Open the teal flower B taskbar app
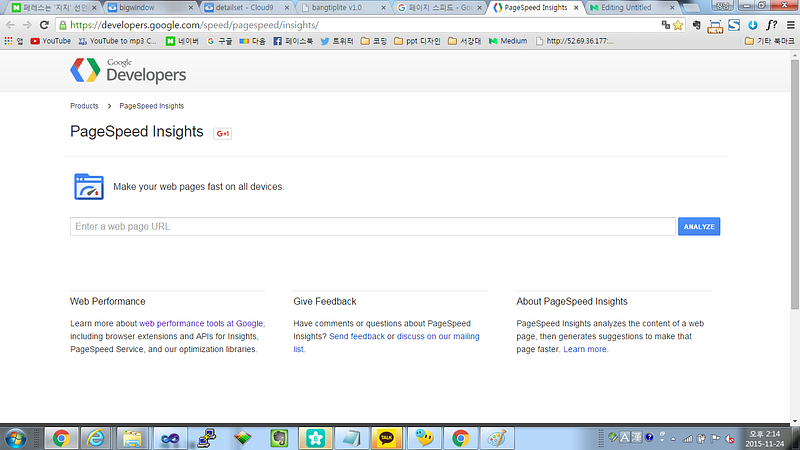 coord(315,438)
